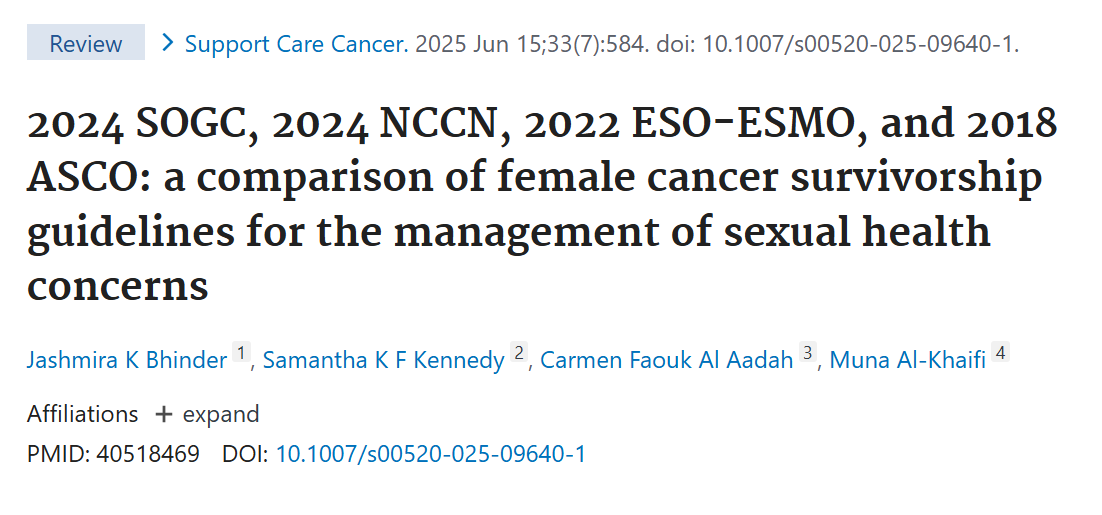Screen dimensions: 1102x515
Task: Click affiliation superscript 1 after Bhinder
Action: 240,353
